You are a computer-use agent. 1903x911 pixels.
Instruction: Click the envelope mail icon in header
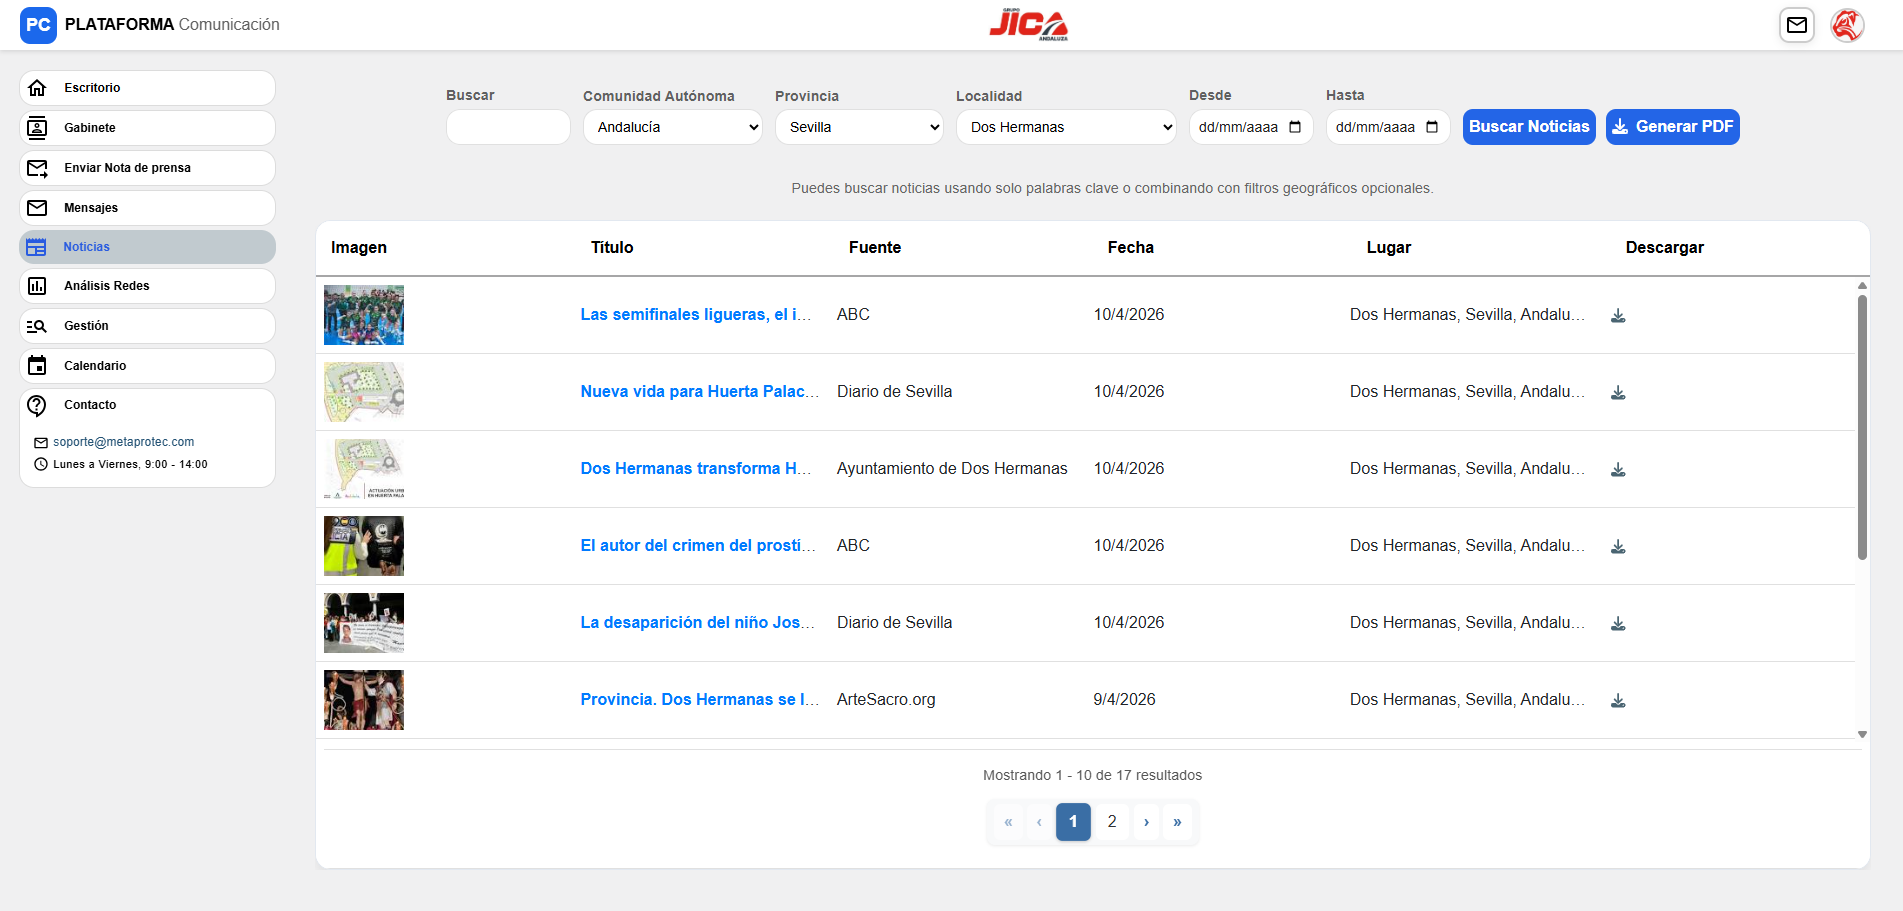(x=1796, y=25)
